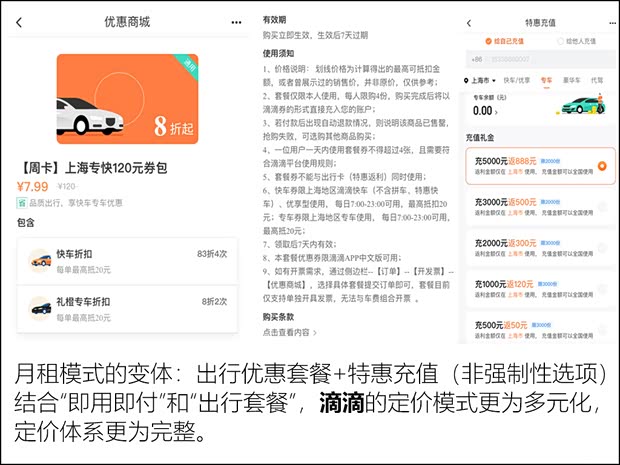Open the 0.00 专车余额 balance details
This screenshot has height=465, width=620.
tap(485, 111)
